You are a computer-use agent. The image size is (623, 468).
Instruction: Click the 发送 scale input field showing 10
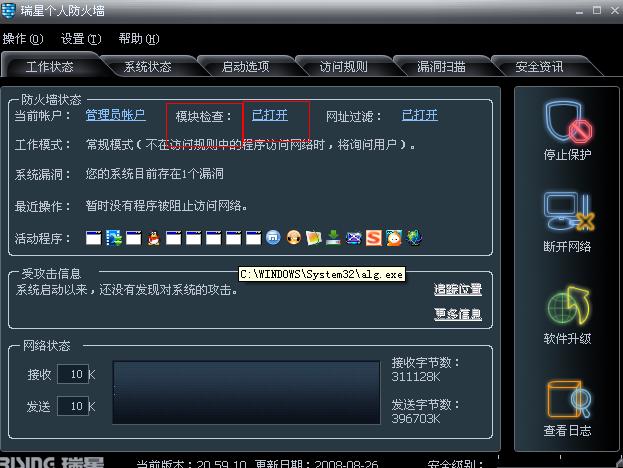73,406
